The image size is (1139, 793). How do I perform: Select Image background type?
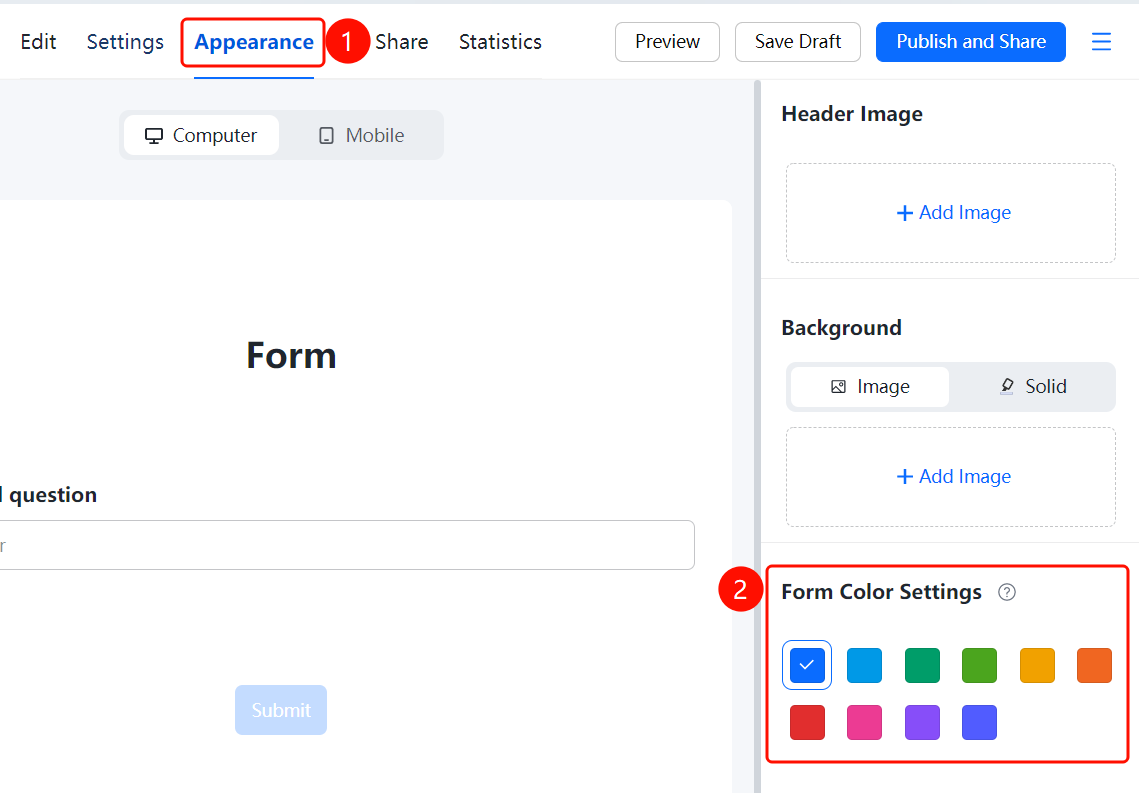tap(870, 386)
